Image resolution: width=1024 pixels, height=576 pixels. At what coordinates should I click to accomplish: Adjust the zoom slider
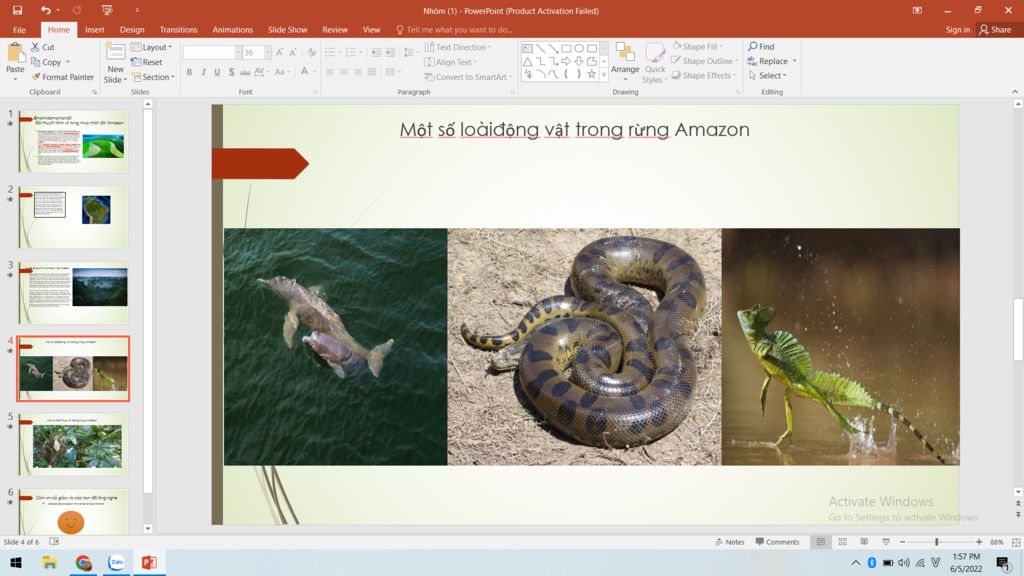[937, 542]
